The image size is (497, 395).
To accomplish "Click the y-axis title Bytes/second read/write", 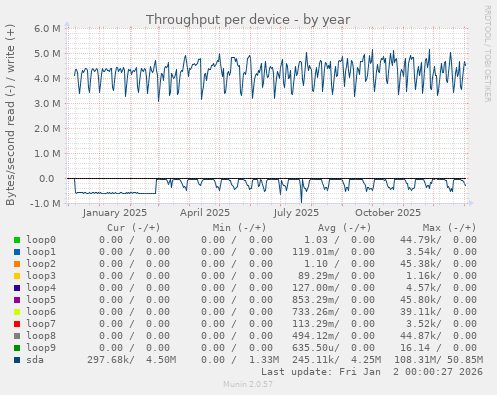I will click(x=10, y=115).
